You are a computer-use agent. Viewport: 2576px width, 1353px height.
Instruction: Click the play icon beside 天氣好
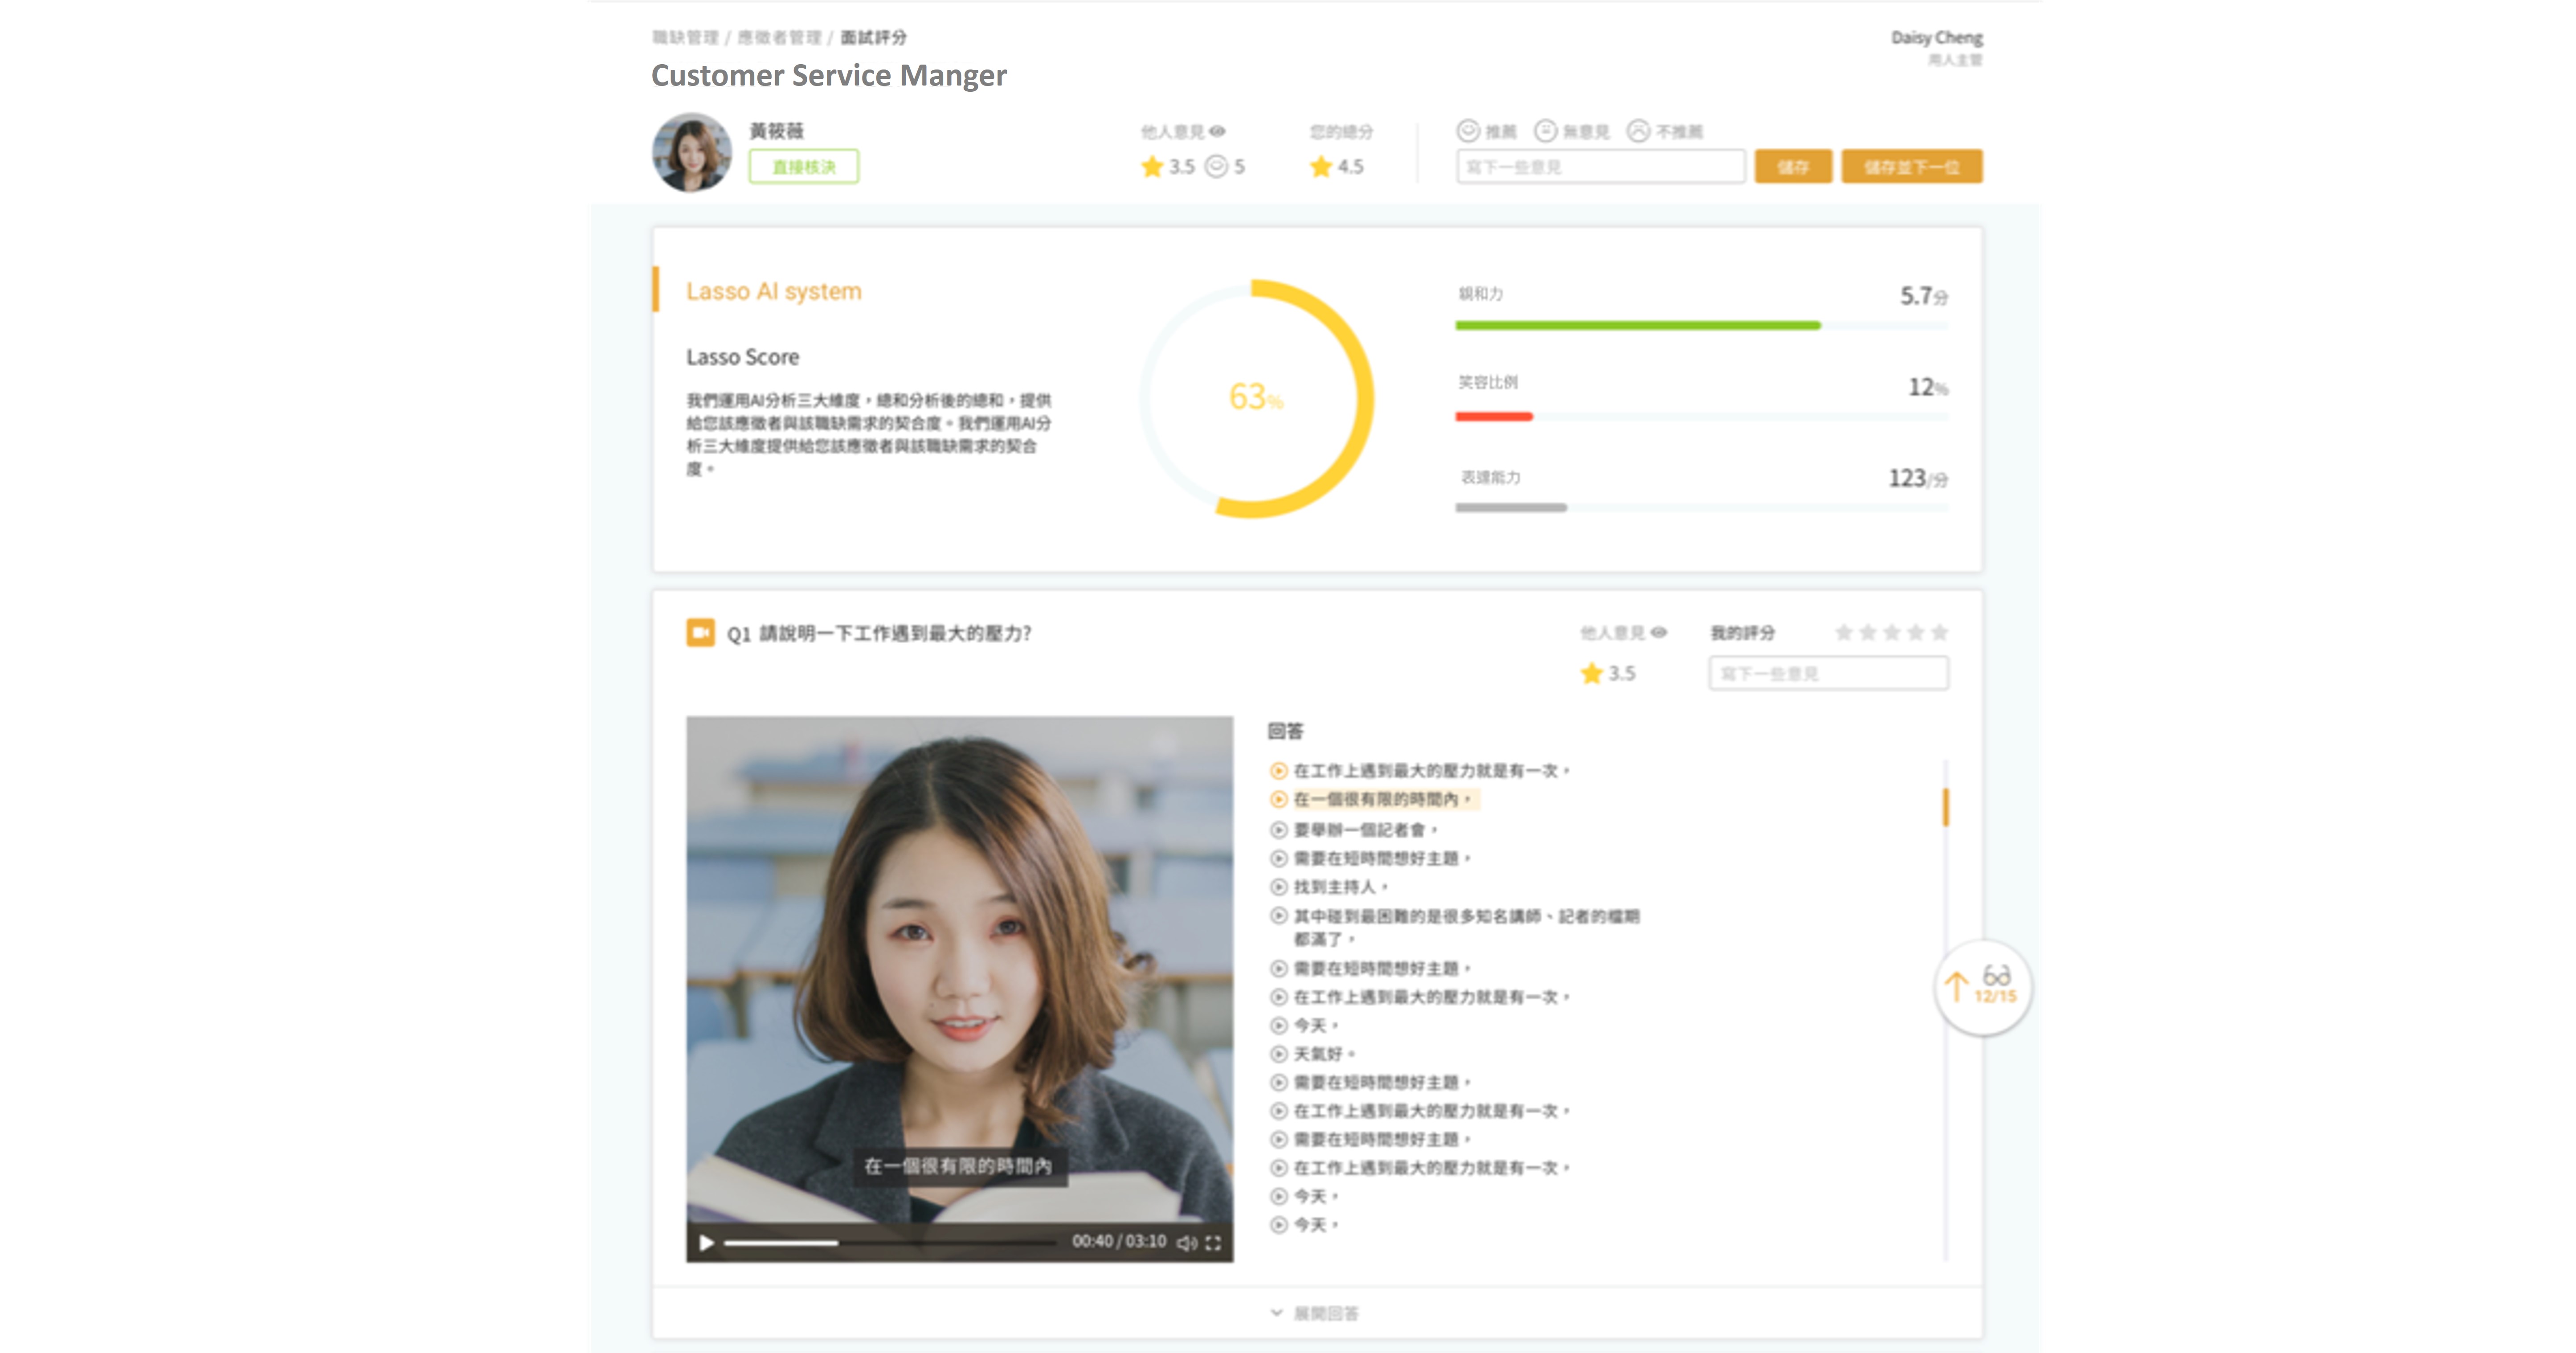1278,1053
